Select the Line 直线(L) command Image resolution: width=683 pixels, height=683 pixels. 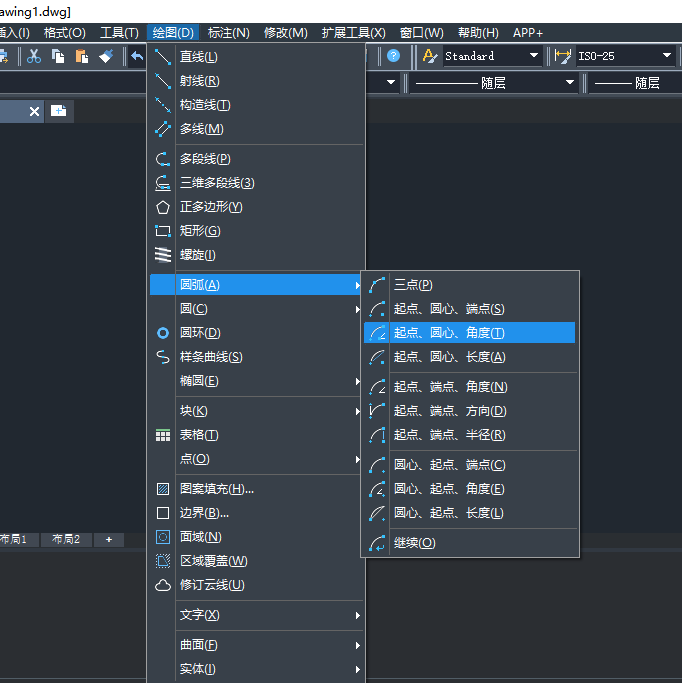(x=255, y=57)
